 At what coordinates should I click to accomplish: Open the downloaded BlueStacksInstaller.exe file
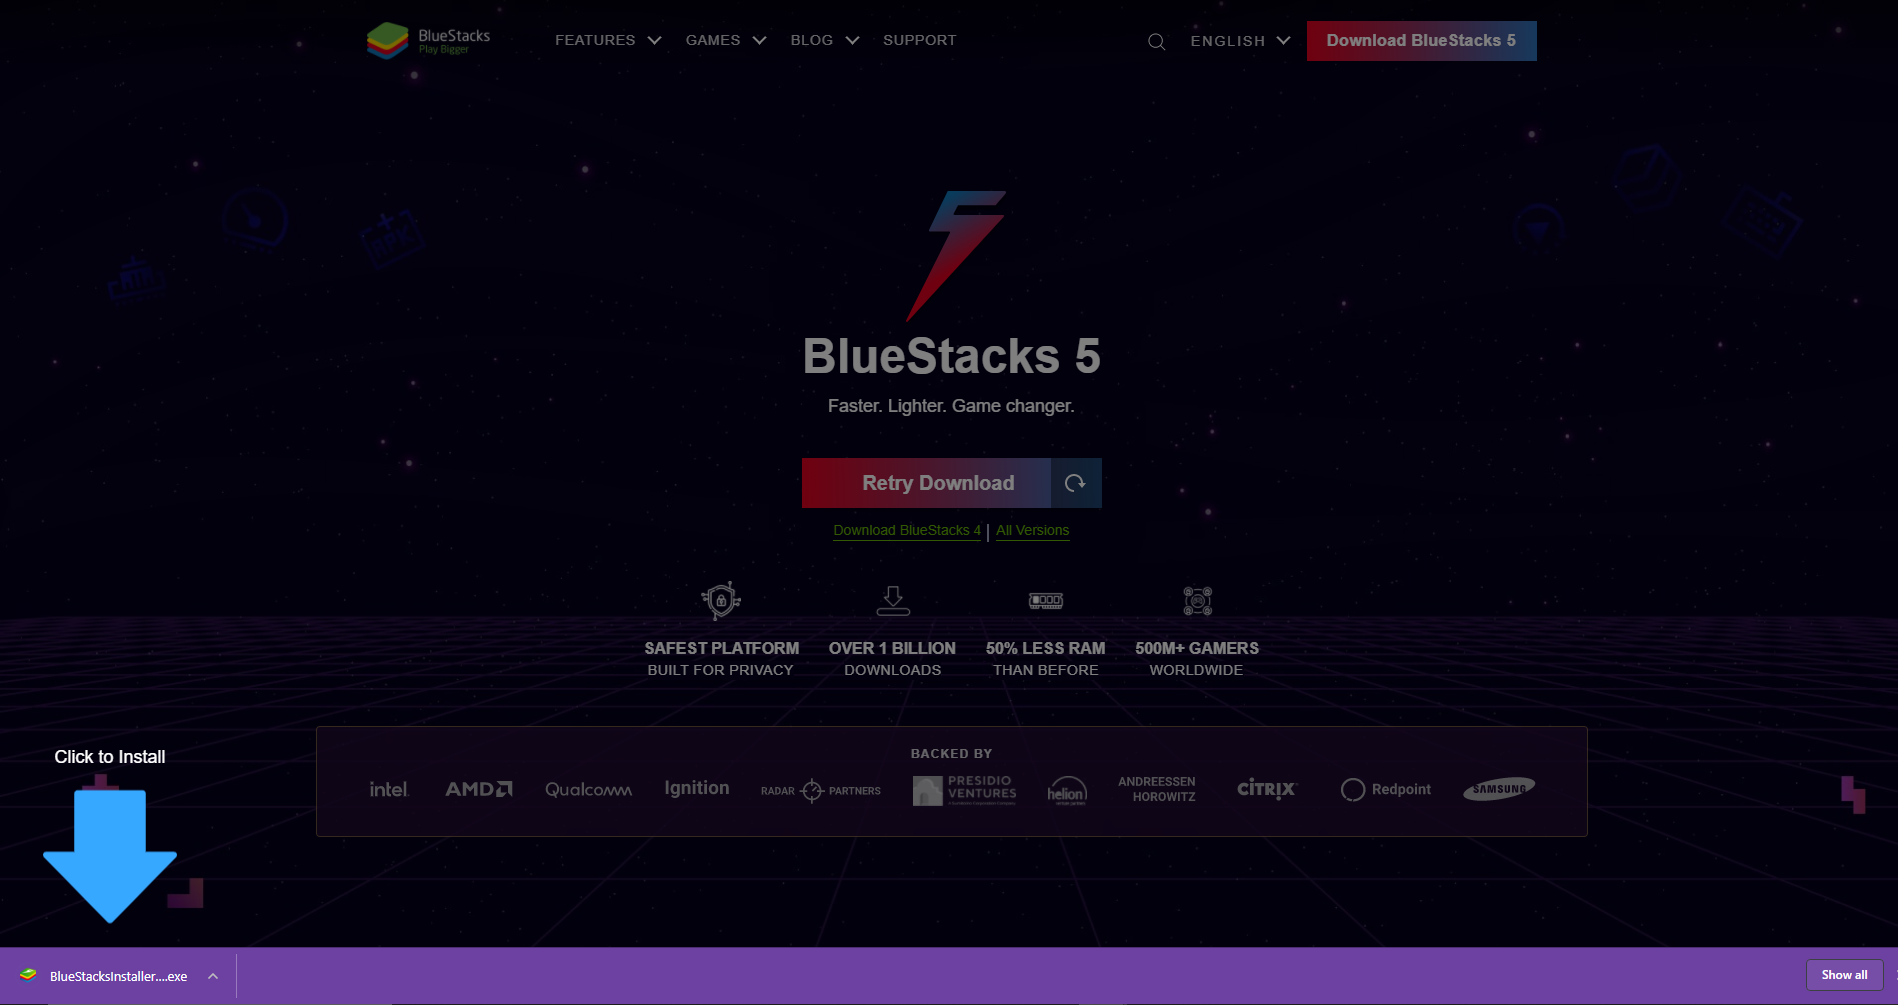tap(118, 976)
